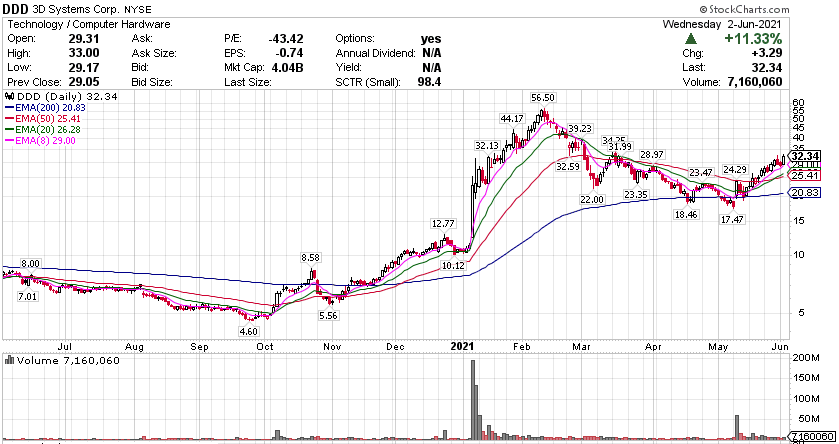Screen dimensions: 839x444
Task: Click the 12.77 price label
Action: (x=444, y=223)
